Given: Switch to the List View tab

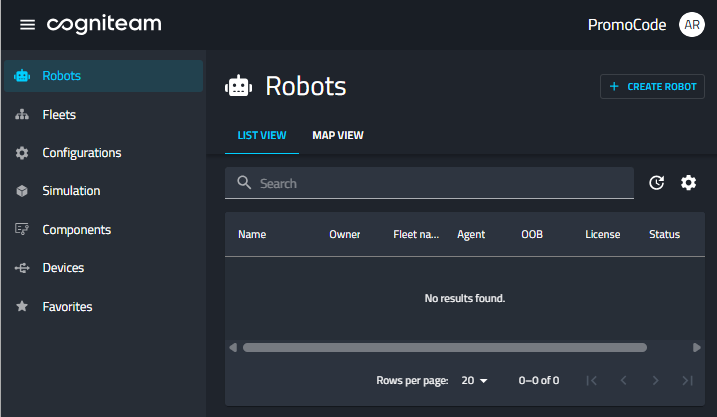Looking at the screenshot, I should tap(262, 135).
